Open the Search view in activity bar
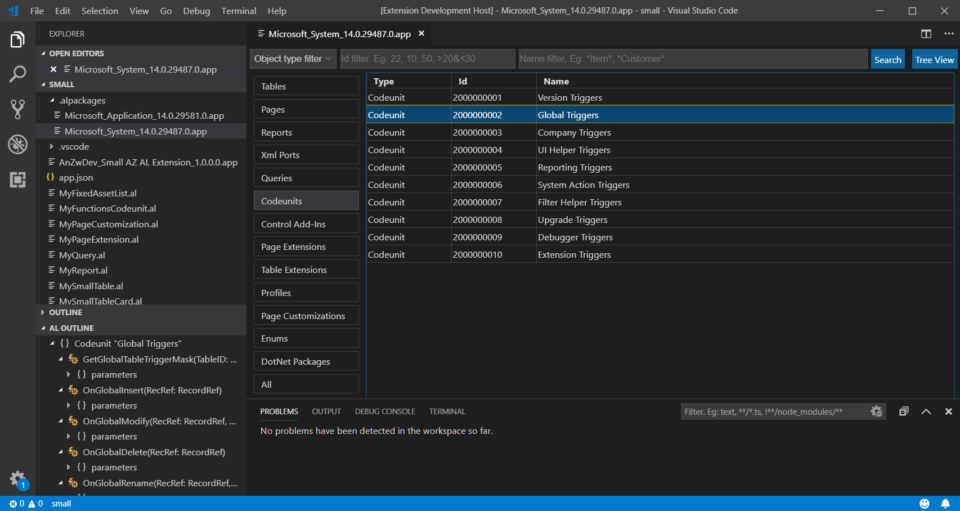The width and height of the screenshot is (960, 511). click(x=17, y=75)
